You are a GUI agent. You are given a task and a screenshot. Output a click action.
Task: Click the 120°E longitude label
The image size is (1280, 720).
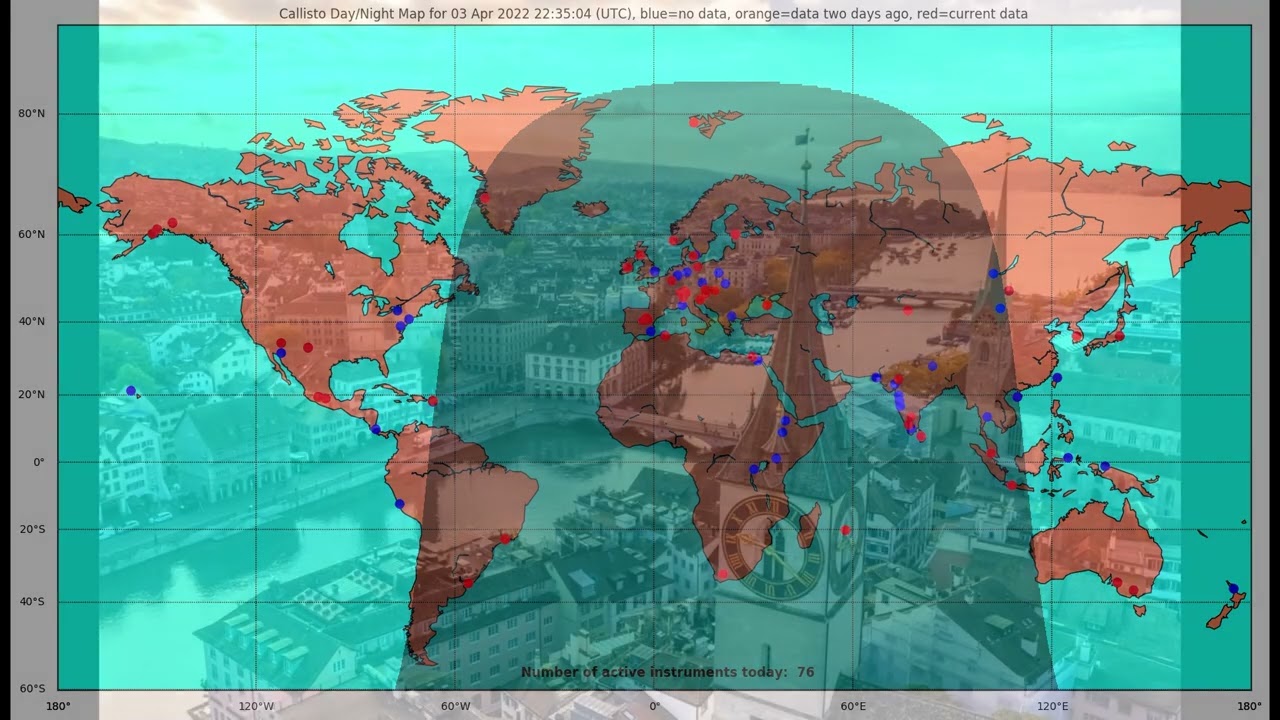(1052, 706)
